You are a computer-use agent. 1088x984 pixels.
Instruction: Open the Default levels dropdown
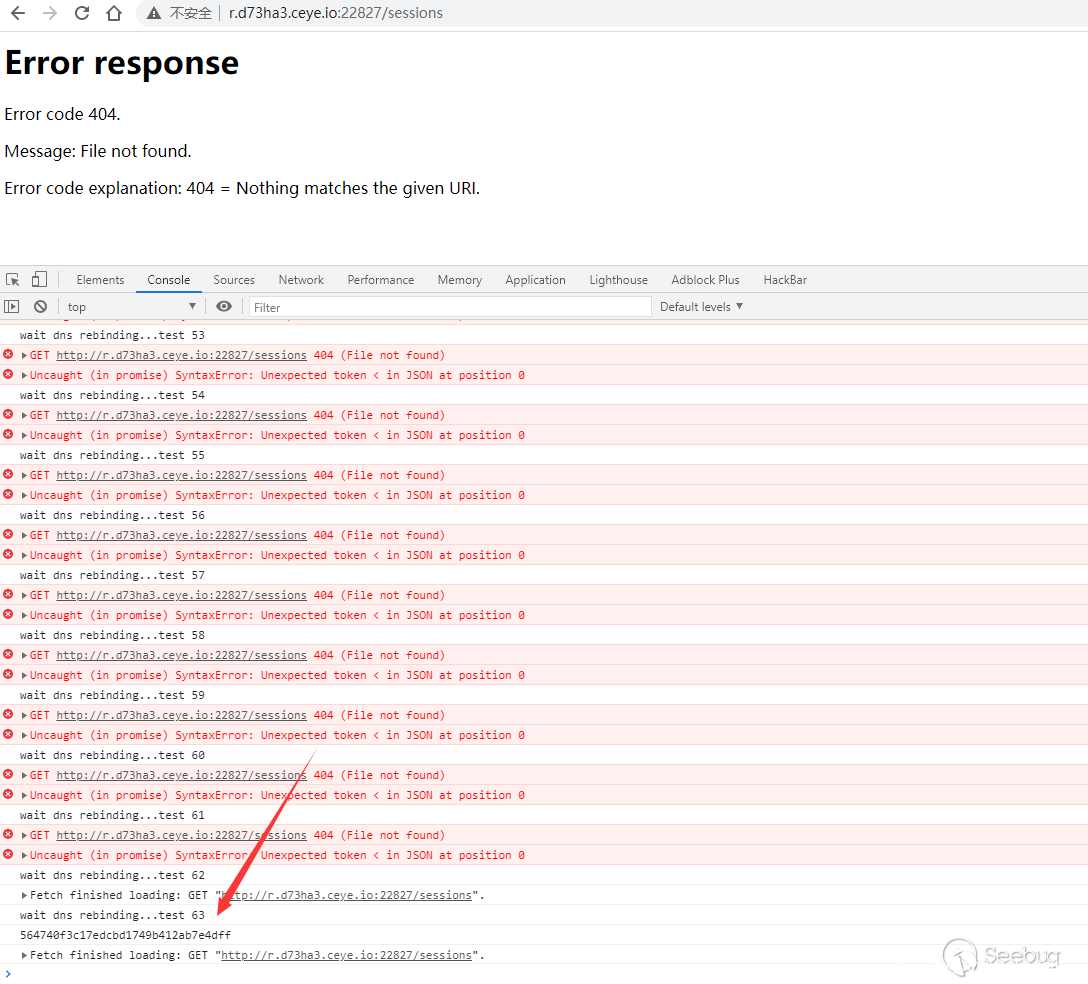pyautogui.click(x=701, y=307)
